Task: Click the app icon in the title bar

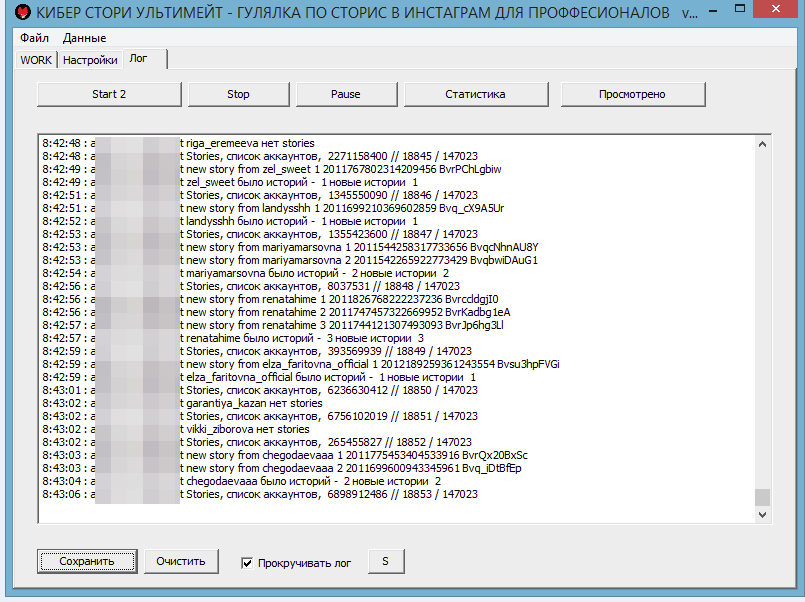Action: pyautogui.click(x=23, y=11)
